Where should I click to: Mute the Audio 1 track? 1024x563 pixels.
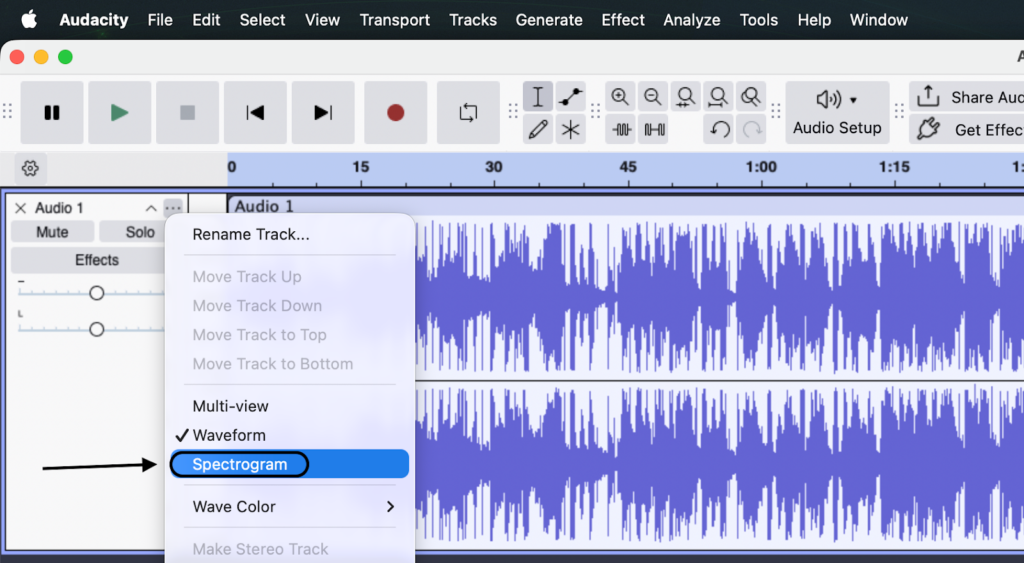click(52, 232)
